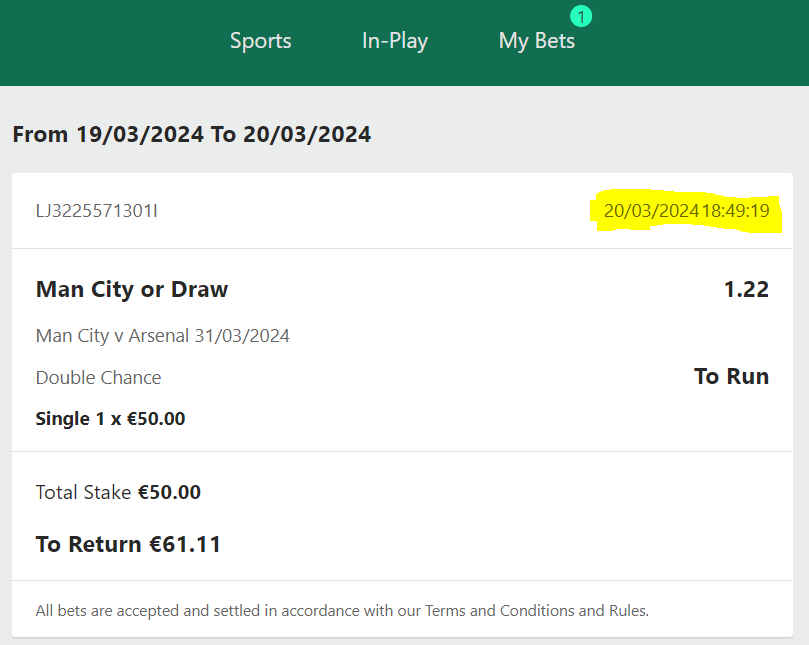Click the My Bets notification badge

(x=581, y=17)
